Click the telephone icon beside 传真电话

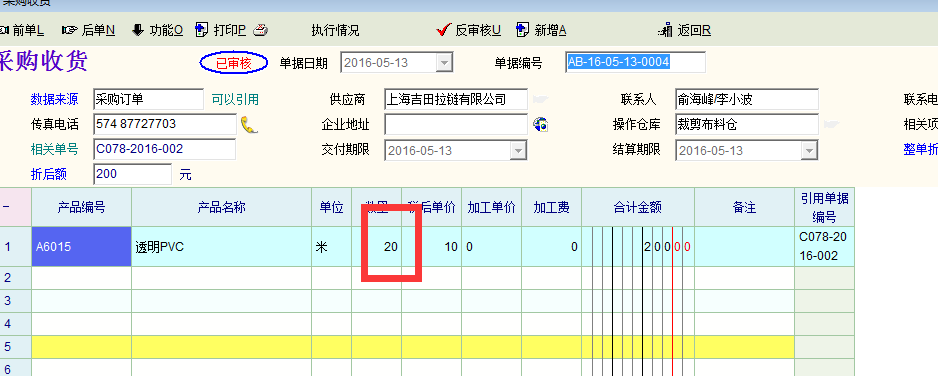tap(249, 125)
